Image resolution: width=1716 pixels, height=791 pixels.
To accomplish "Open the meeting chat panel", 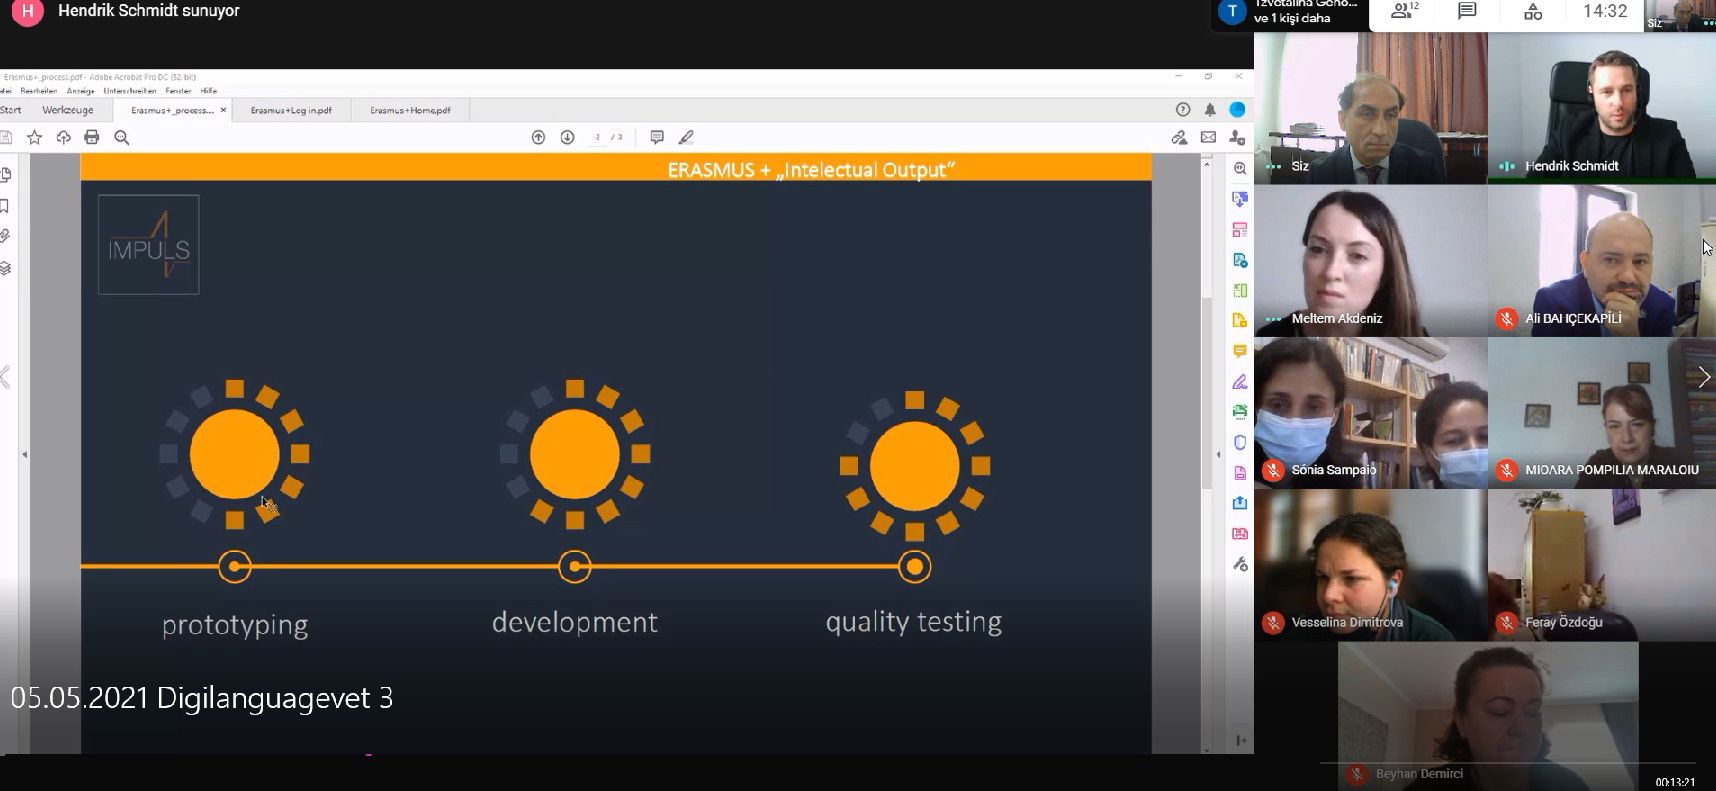I will (1467, 12).
